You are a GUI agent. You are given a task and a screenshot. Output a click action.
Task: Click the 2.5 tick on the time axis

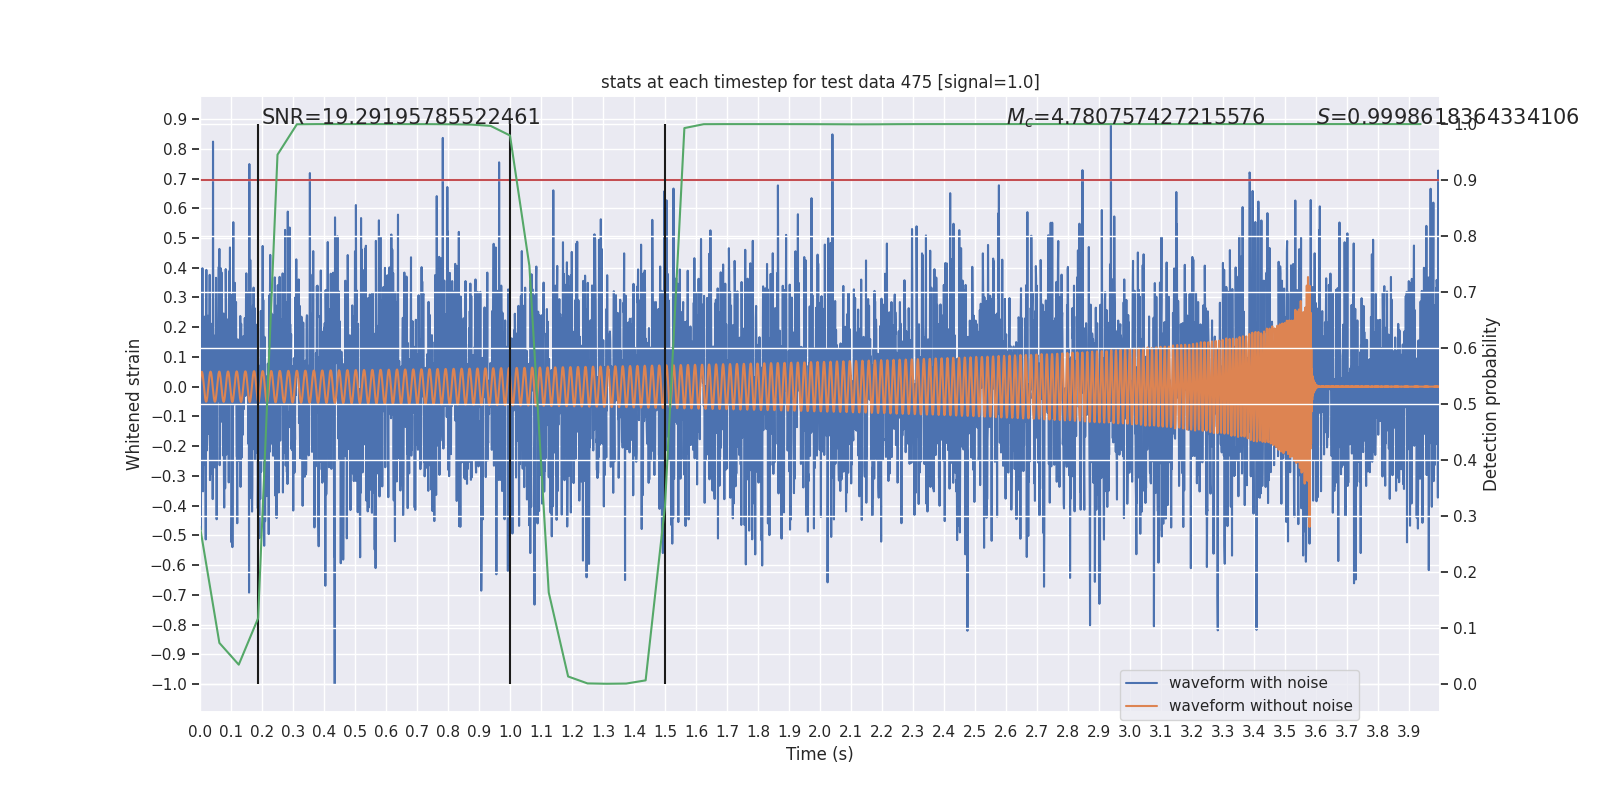point(975,732)
